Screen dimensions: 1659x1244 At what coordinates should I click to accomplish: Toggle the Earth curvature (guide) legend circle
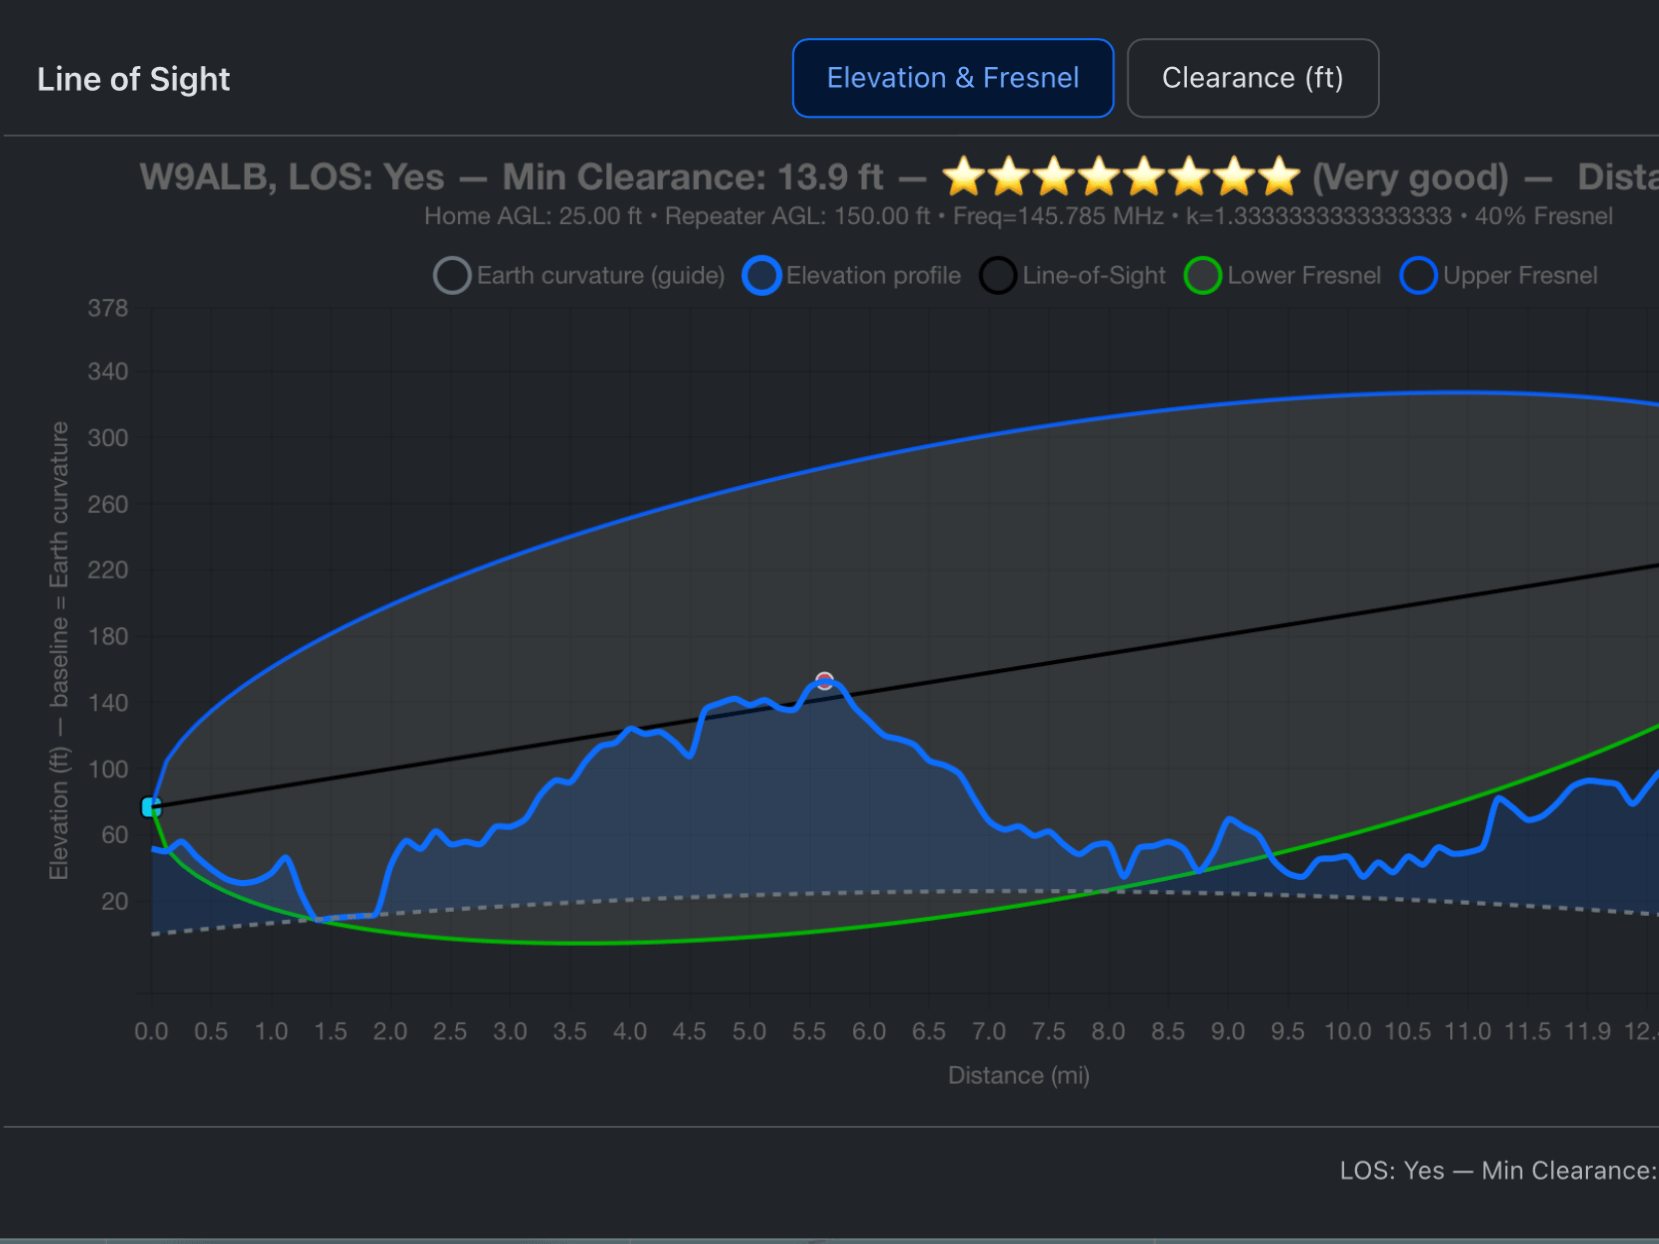coord(452,276)
